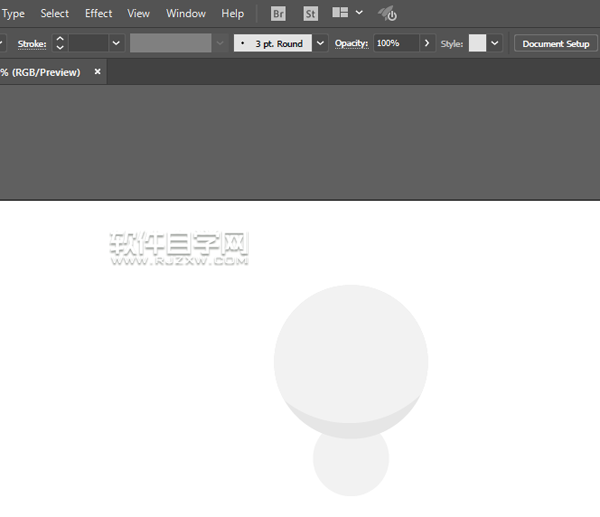The image size is (600, 517).
Task: Click the GPU performance rocket icon
Action: pos(388,14)
